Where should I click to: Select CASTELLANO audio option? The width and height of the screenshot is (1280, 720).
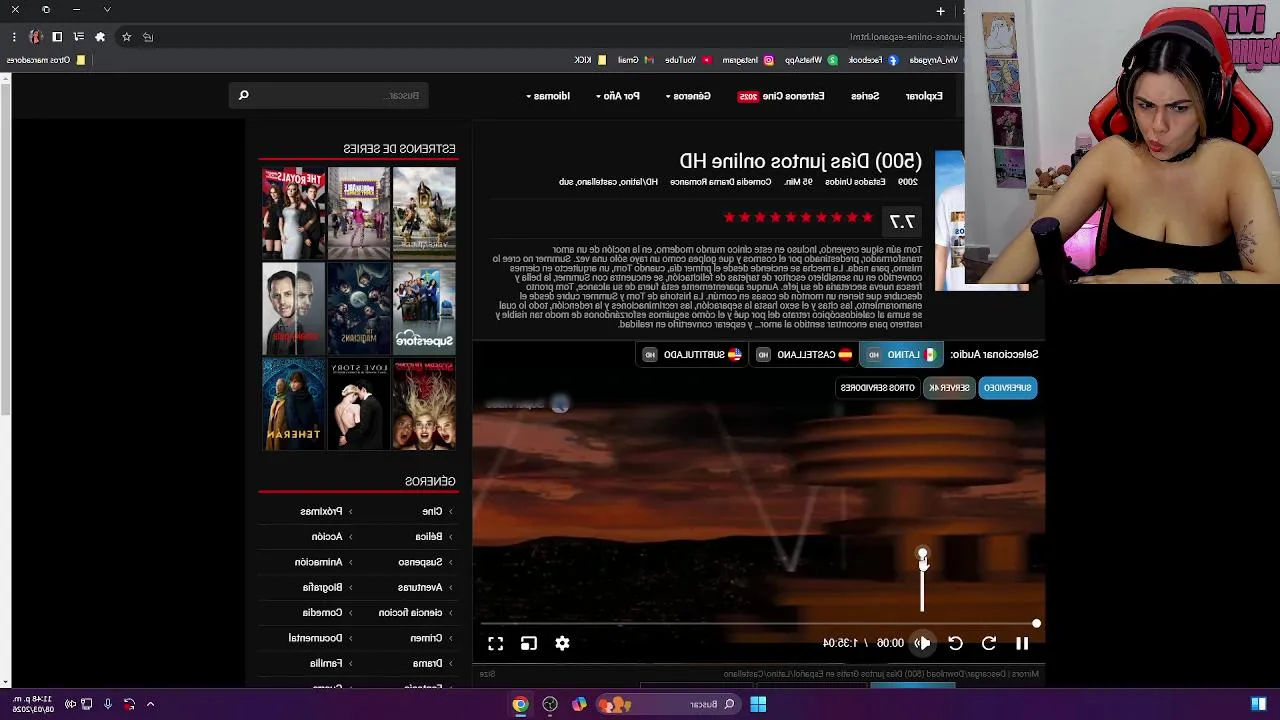803,354
